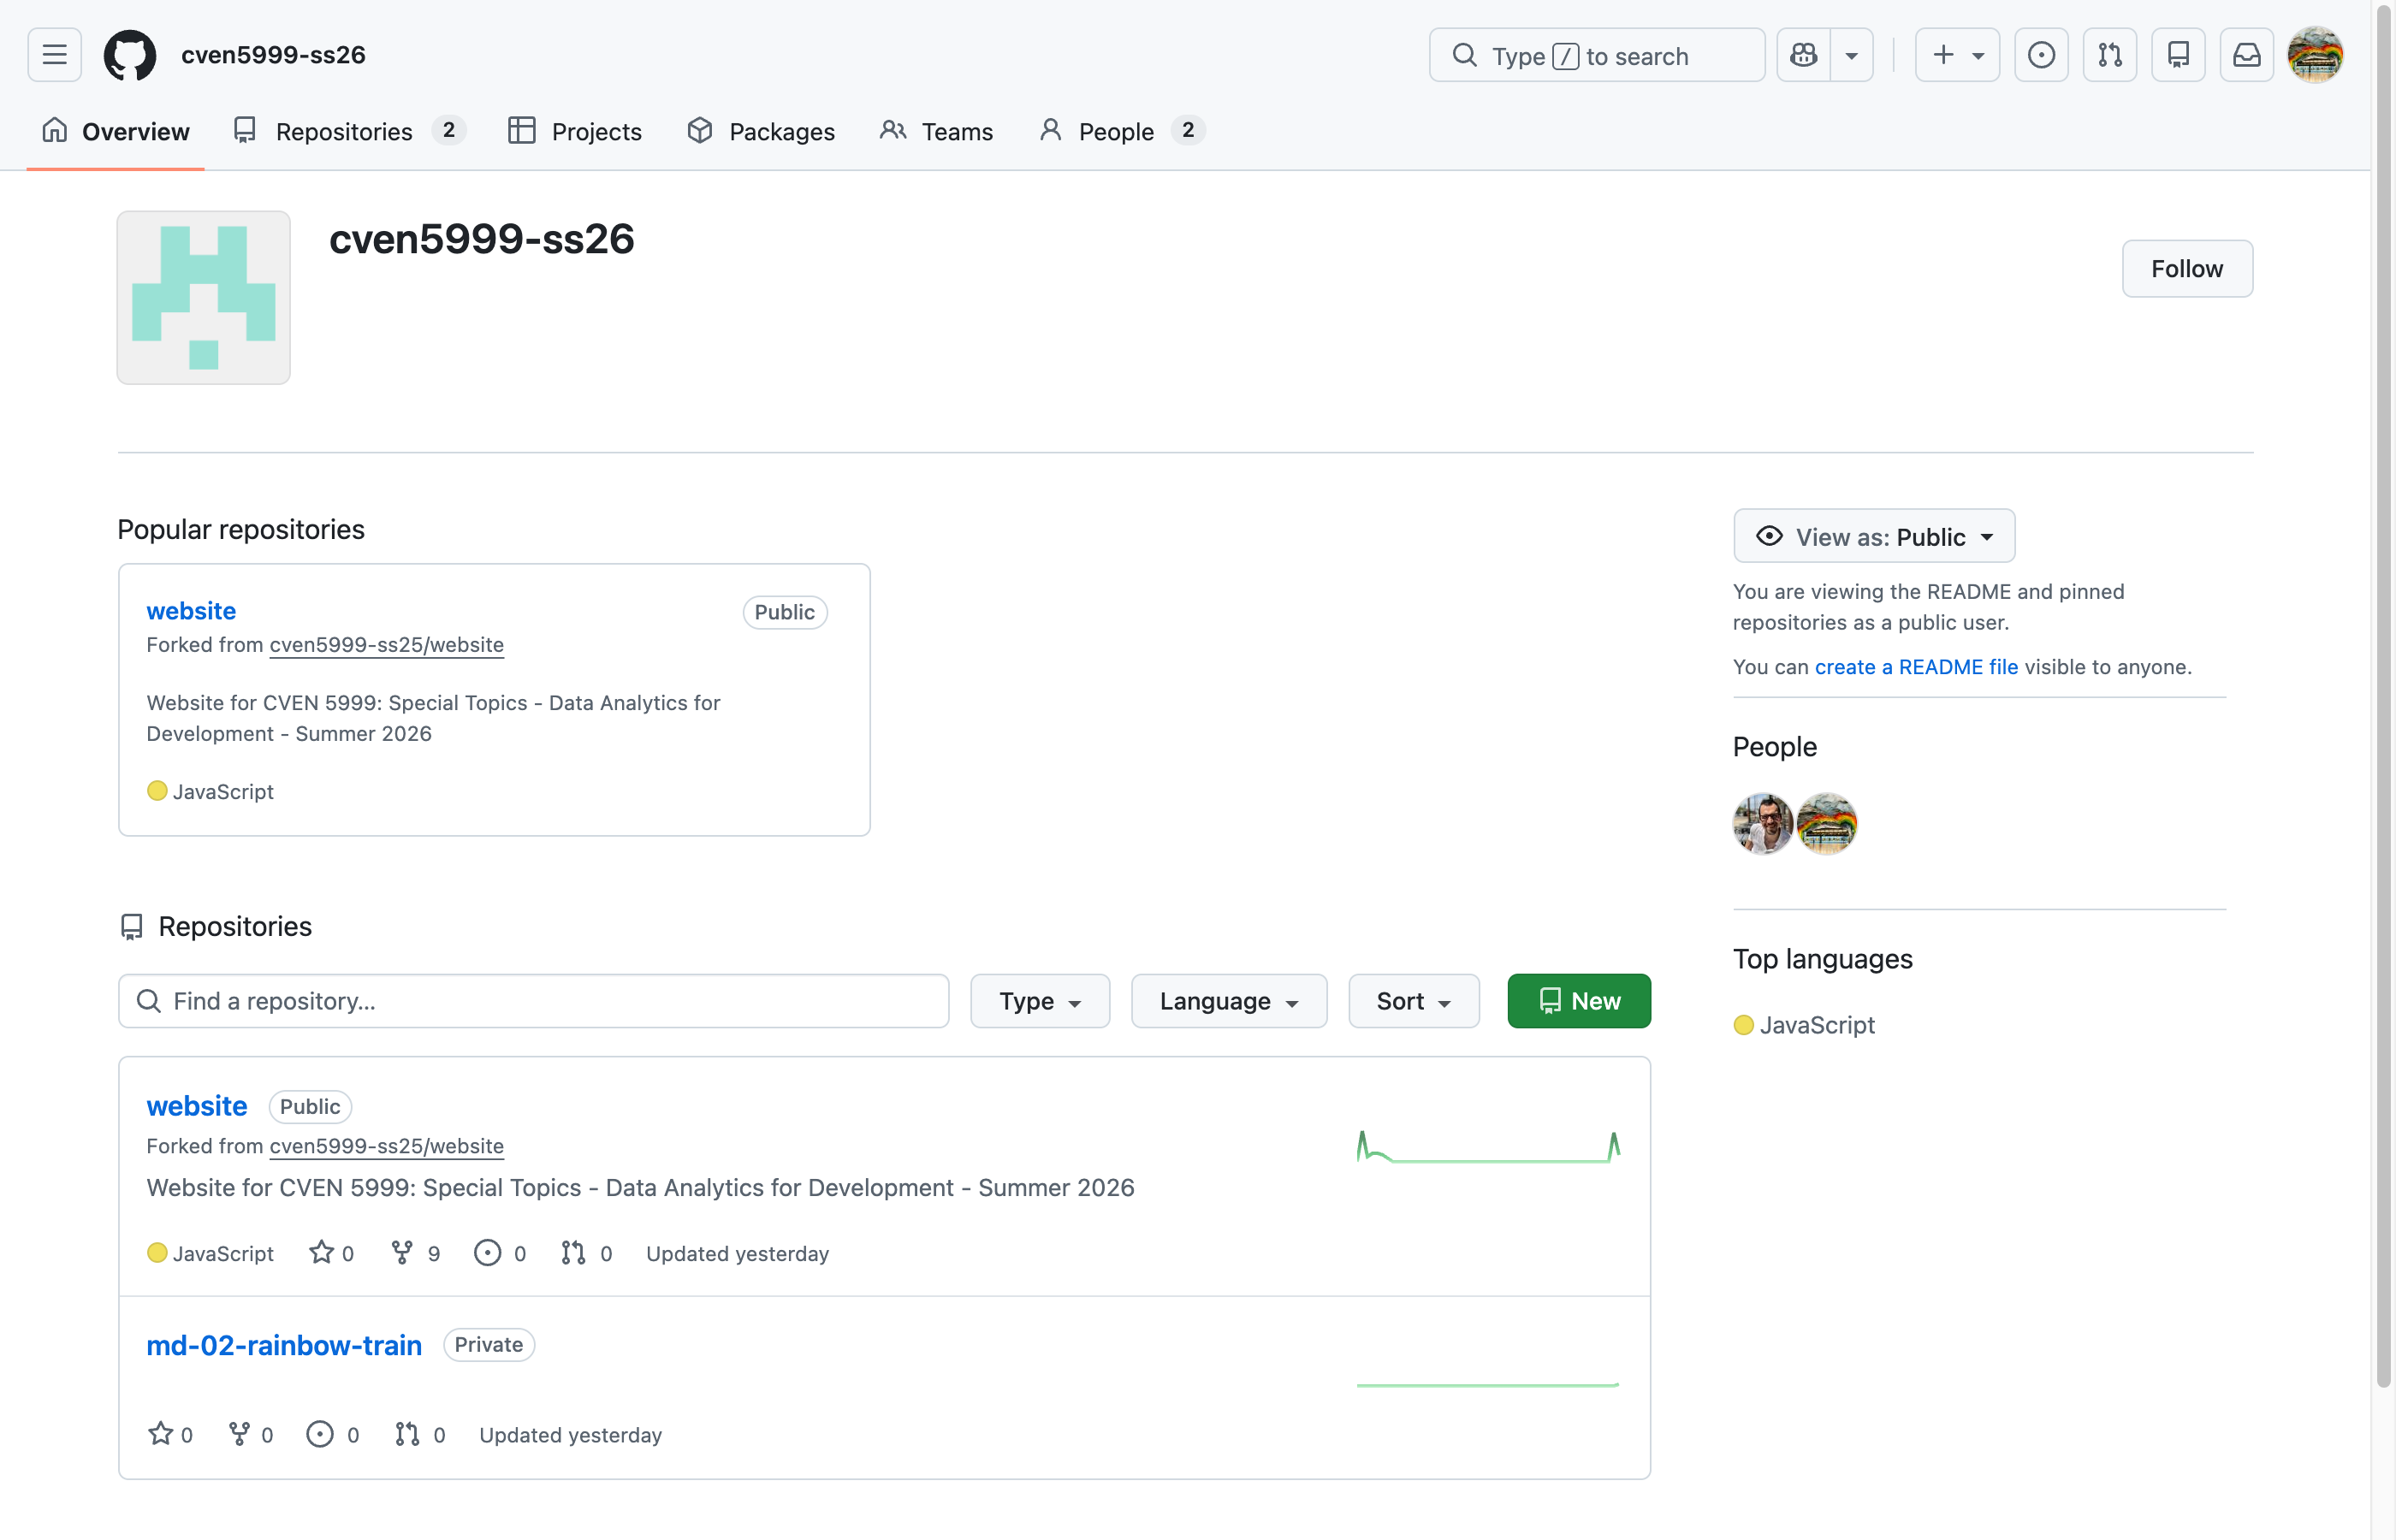Viewport: 2396px width, 1540px height.
Task: Open user profile avatar menu
Action: [2315, 55]
